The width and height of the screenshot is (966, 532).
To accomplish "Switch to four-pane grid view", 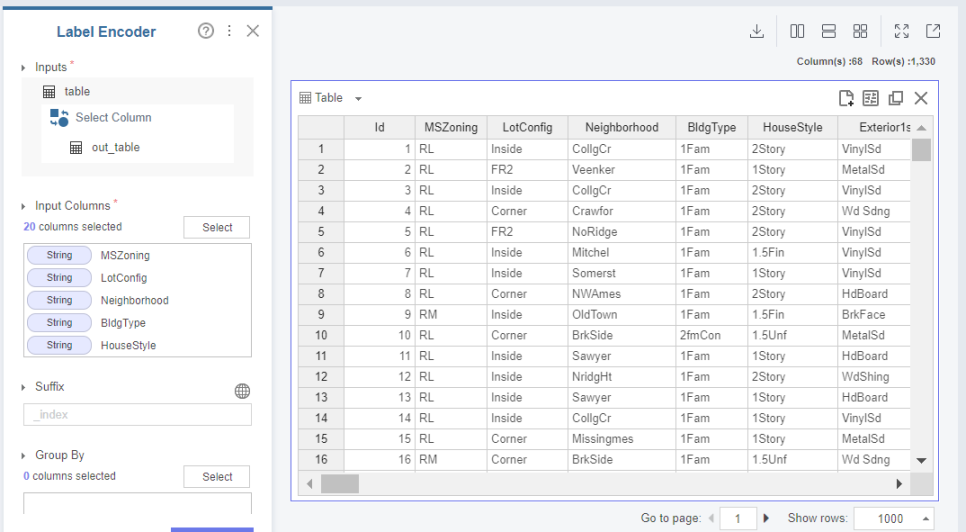I will coord(860,31).
